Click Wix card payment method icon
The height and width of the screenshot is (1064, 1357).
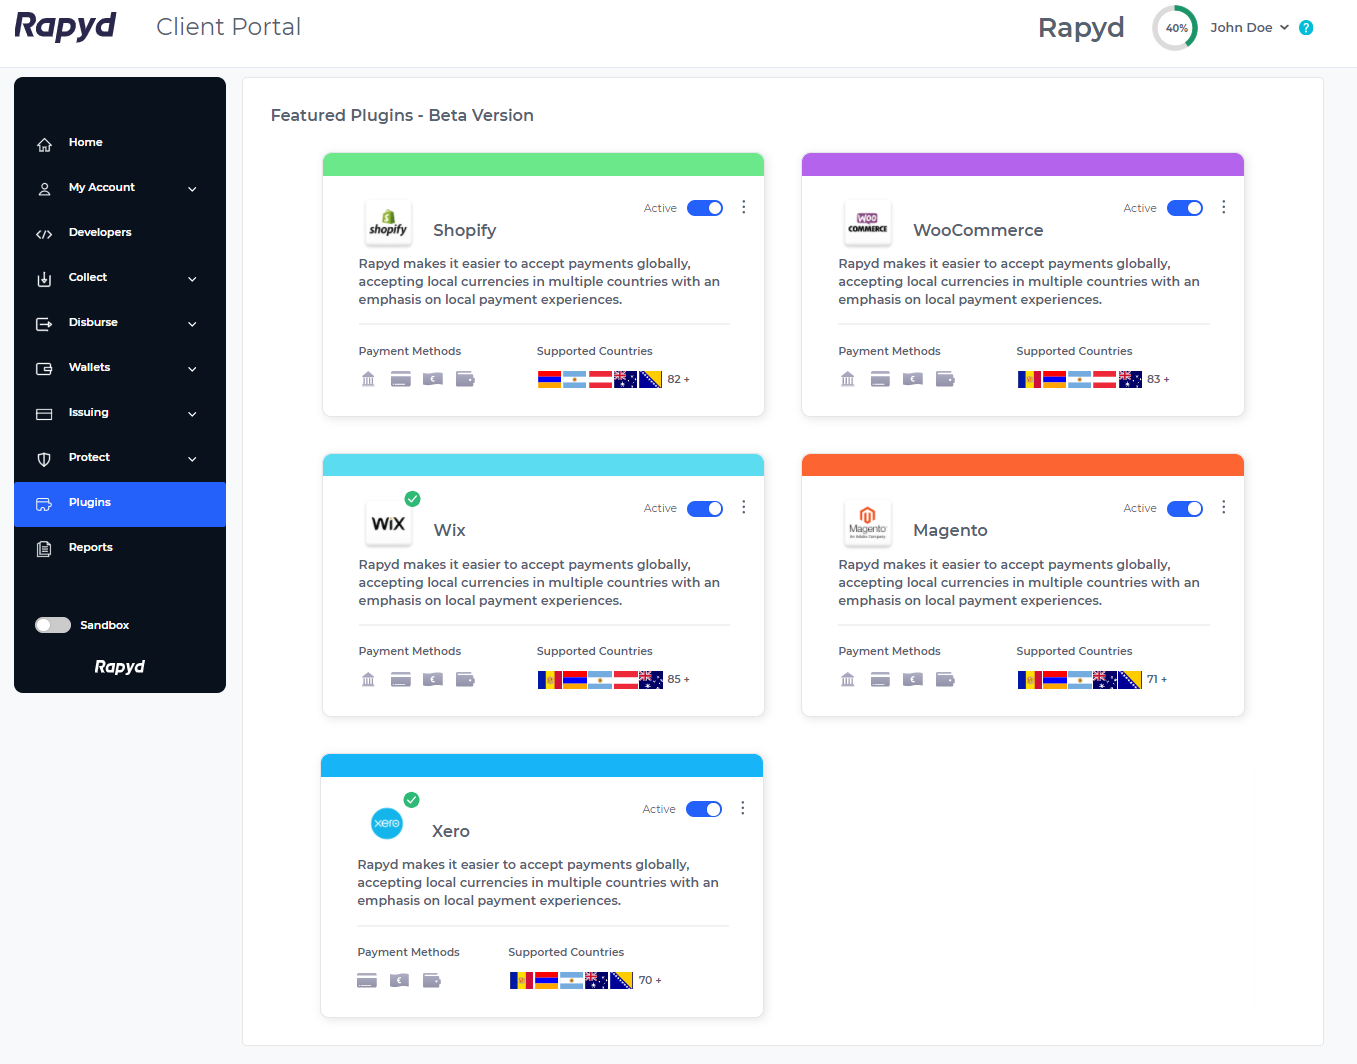point(401,679)
